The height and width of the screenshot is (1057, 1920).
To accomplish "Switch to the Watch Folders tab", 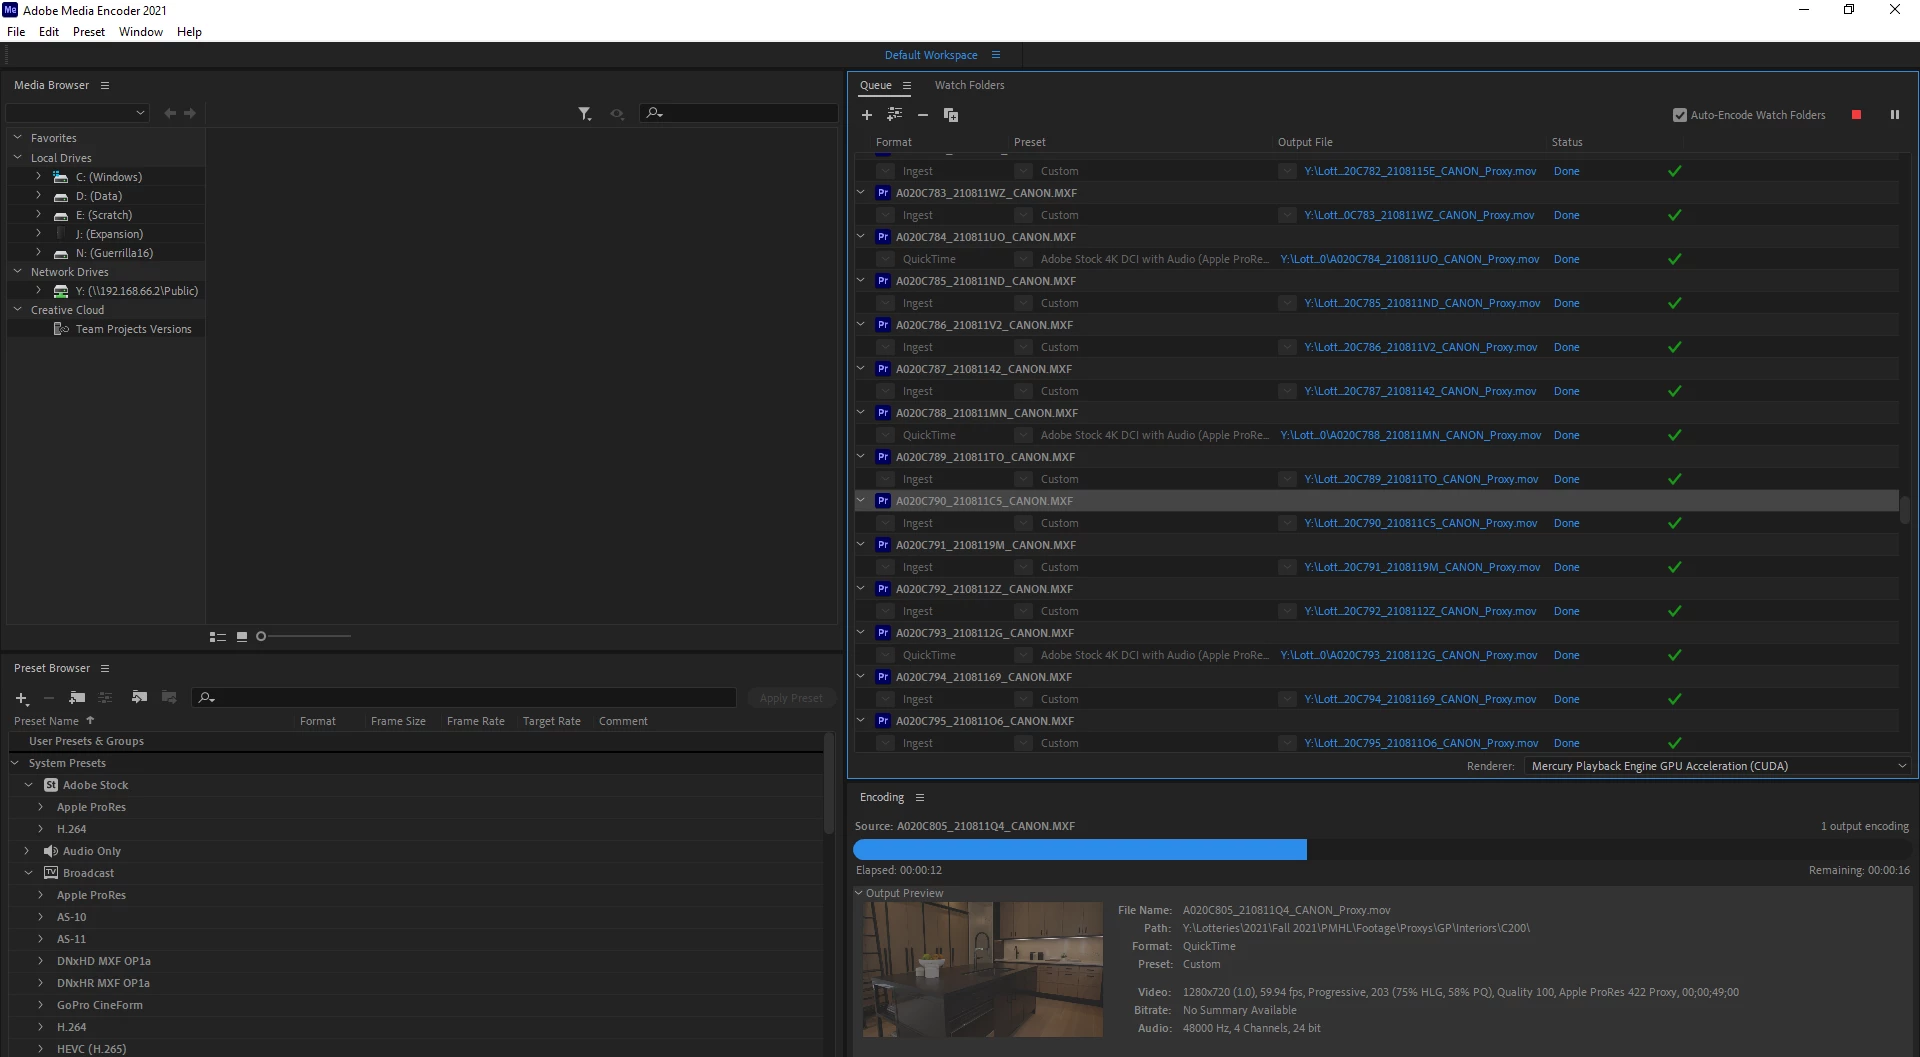I will 970,86.
